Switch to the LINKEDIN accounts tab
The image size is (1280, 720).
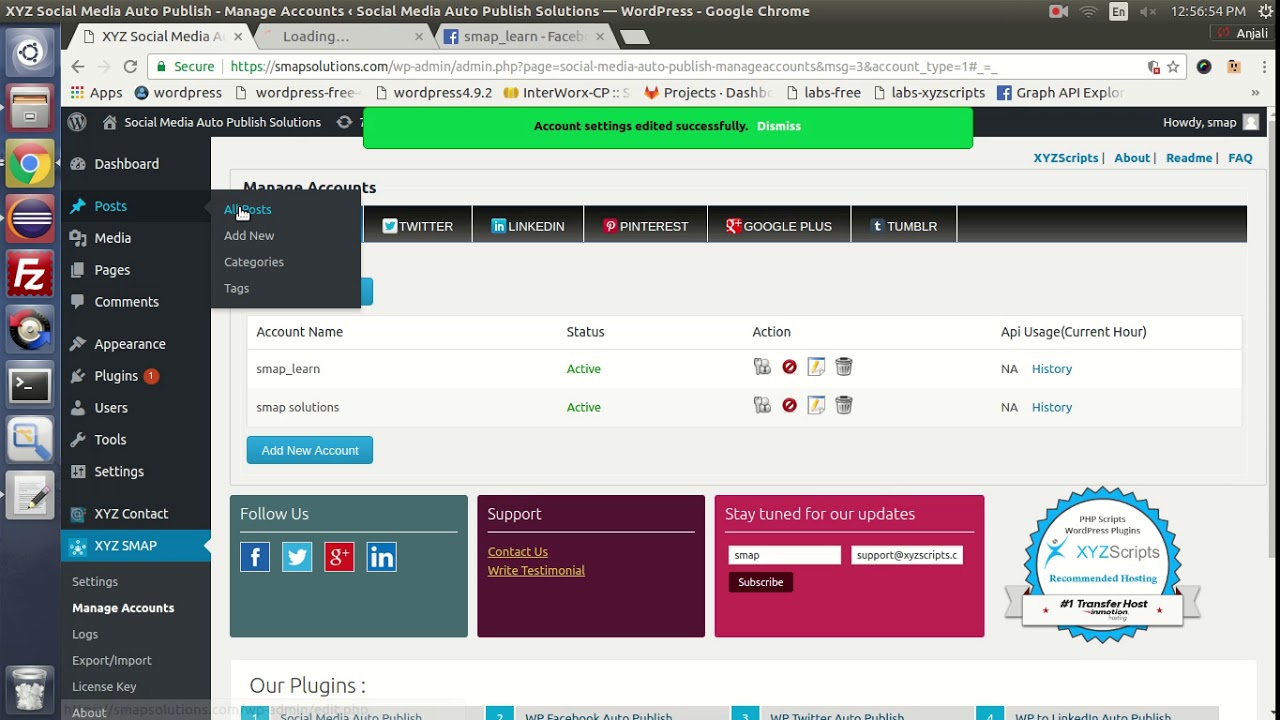[x=528, y=226]
